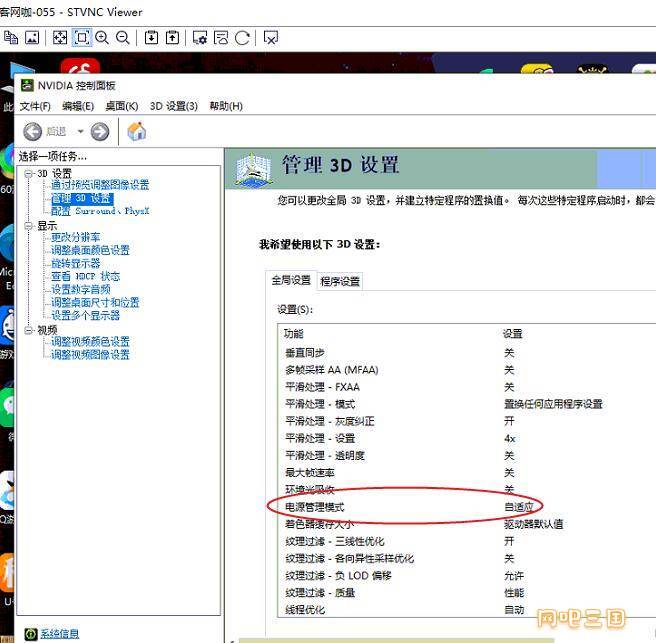656x643 pixels.
Task: Click the NVIDIA control panel title icon
Action: 27,85
